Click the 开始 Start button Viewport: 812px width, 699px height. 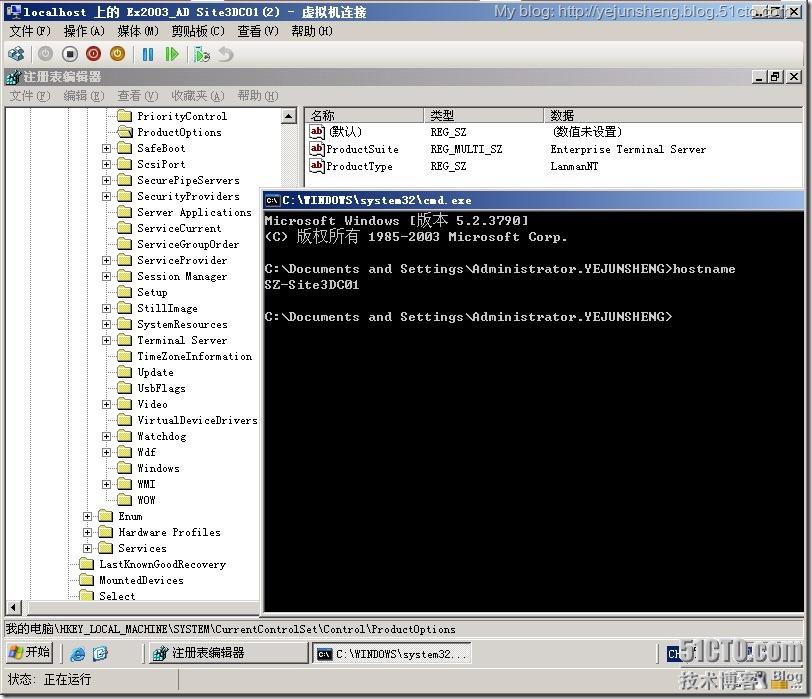pyautogui.click(x=30, y=652)
